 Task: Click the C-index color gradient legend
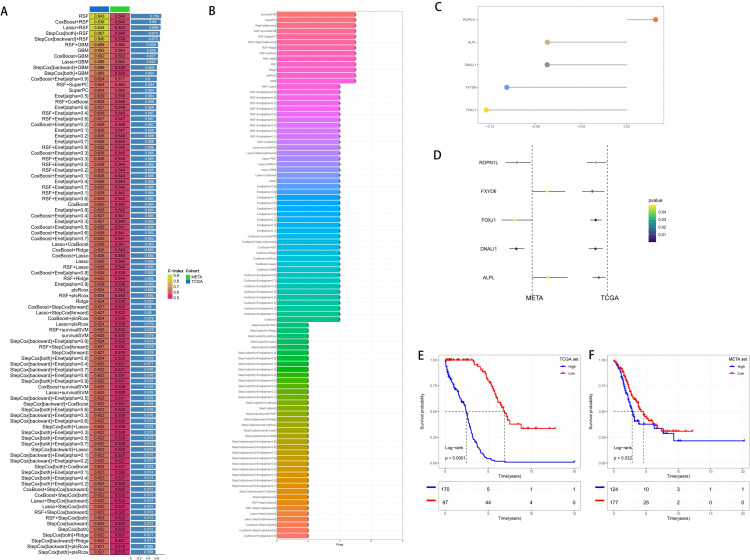coord(170,286)
